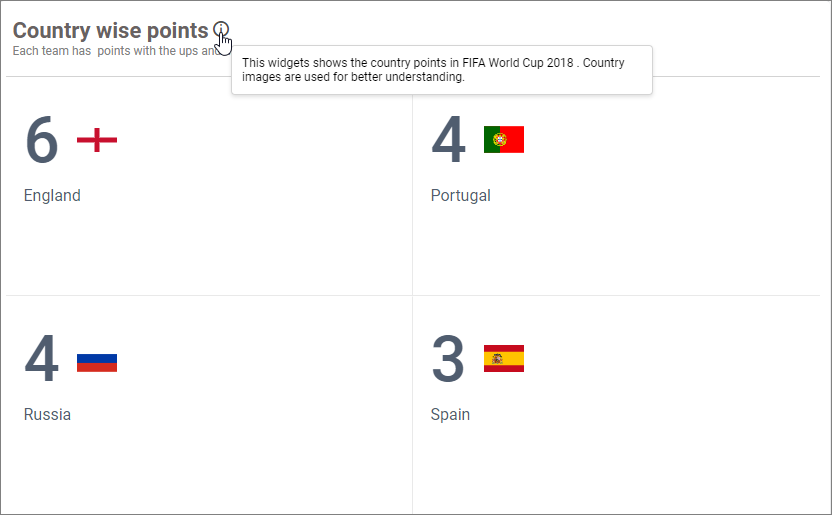Select the Spain points card
This screenshot has height=515, width=832.
click(616, 450)
